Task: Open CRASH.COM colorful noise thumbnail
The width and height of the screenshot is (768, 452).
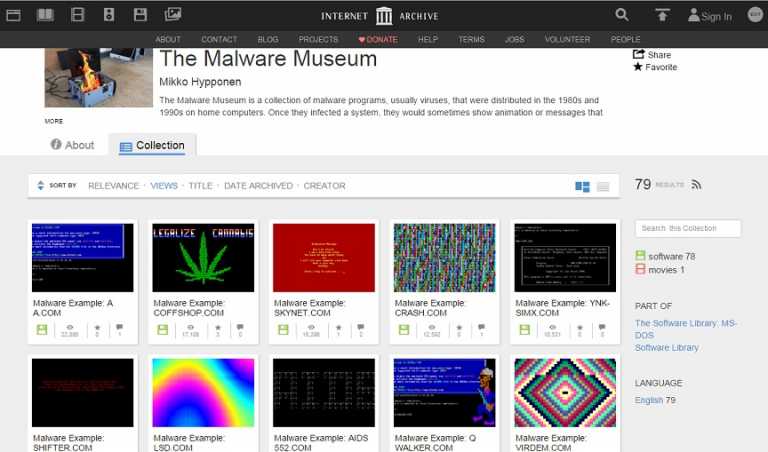Action: click(x=444, y=258)
